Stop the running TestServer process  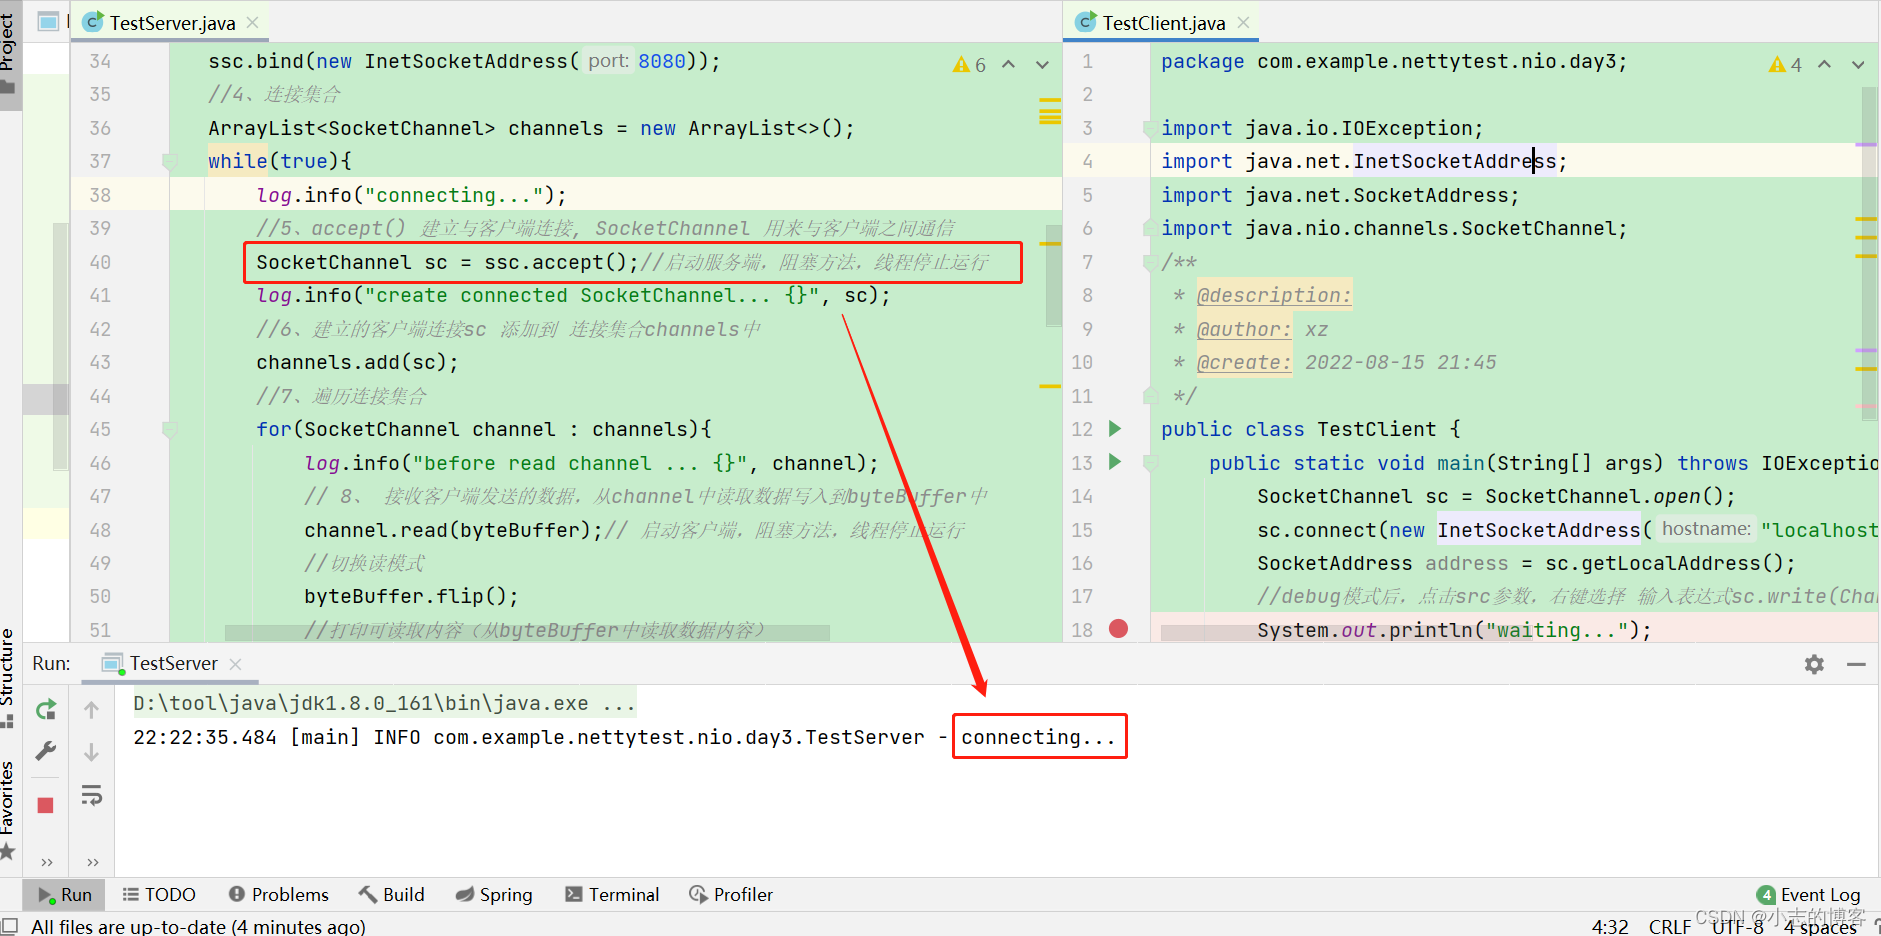pyautogui.click(x=46, y=805)
